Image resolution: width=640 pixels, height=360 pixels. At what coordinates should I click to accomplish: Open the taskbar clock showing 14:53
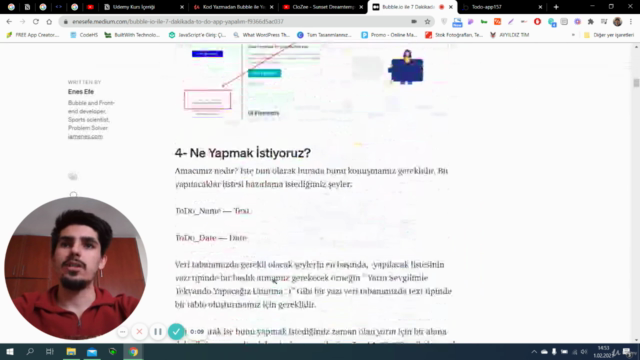[603, 352]
